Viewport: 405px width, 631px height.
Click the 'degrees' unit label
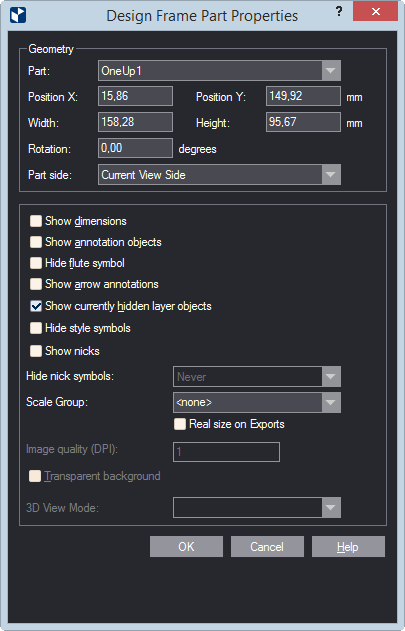point(197,149)
